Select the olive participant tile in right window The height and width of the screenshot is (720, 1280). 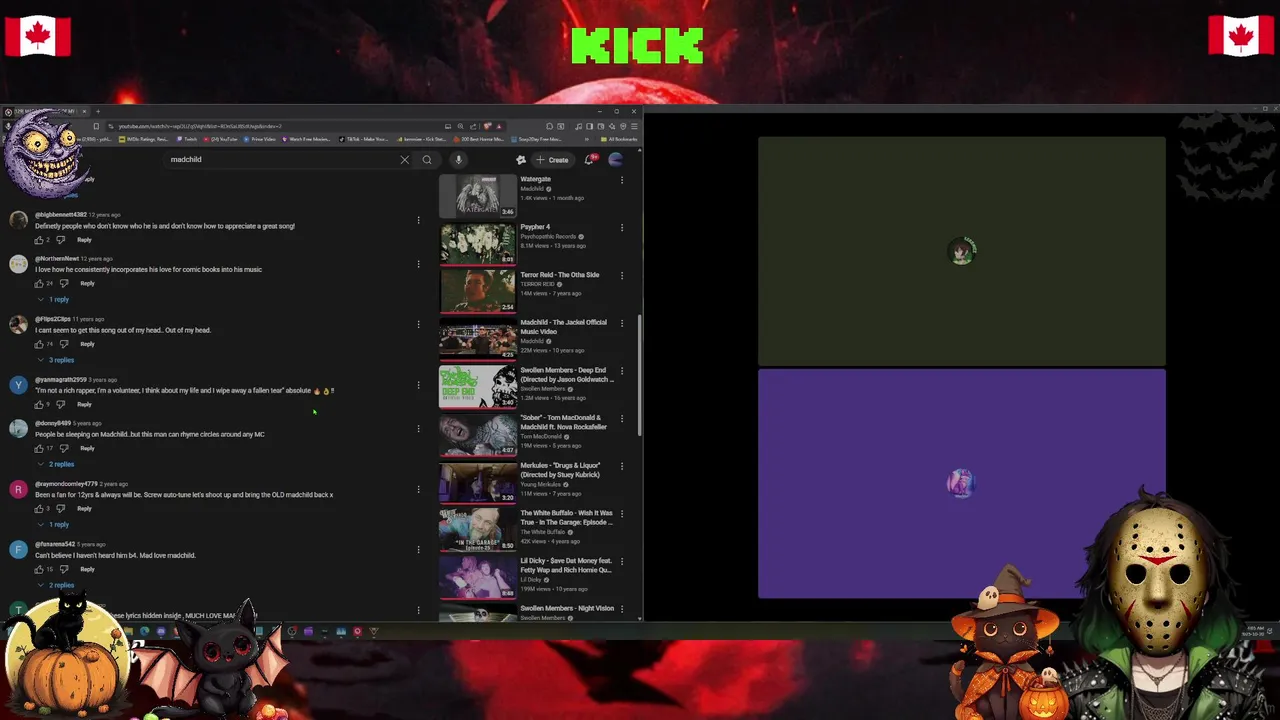click(961, 251)
